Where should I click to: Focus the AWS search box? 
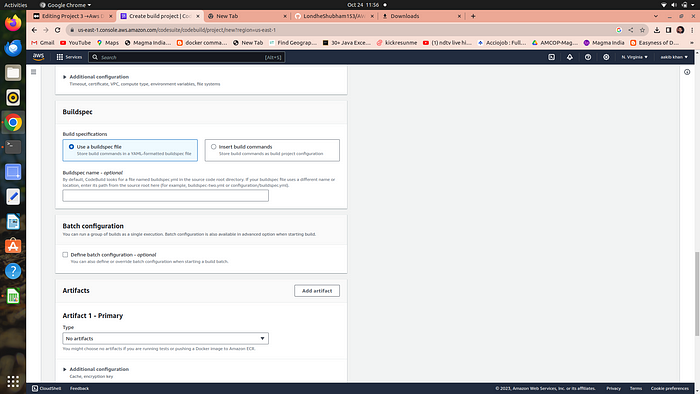187,57
